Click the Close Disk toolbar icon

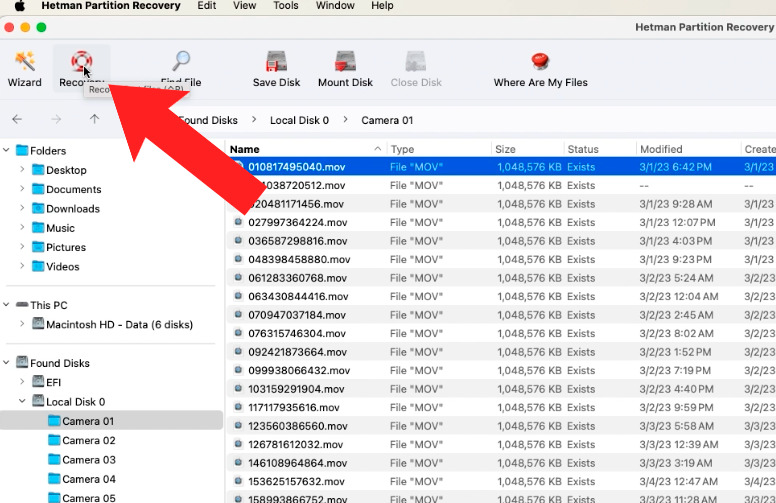click(416, 61)
